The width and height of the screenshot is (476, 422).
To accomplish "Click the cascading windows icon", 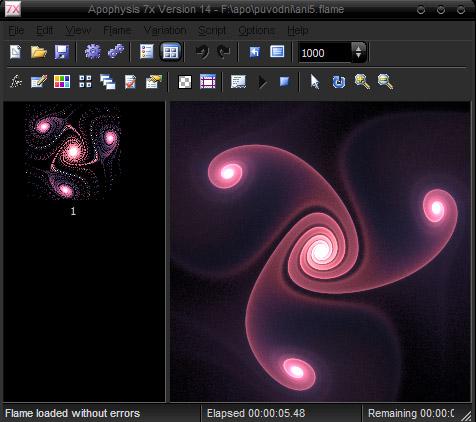I will (108, 82).
